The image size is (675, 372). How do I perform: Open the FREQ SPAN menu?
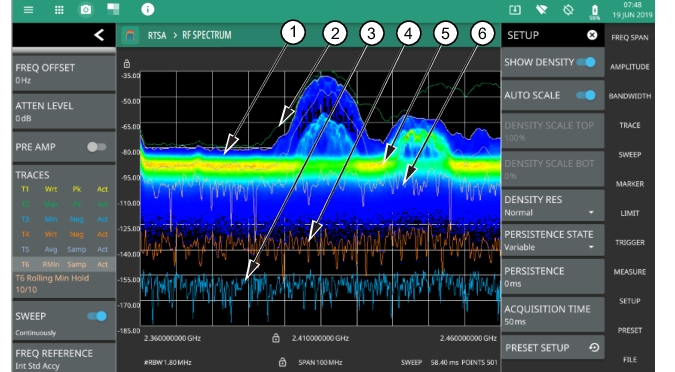click(x=629, y=37)
